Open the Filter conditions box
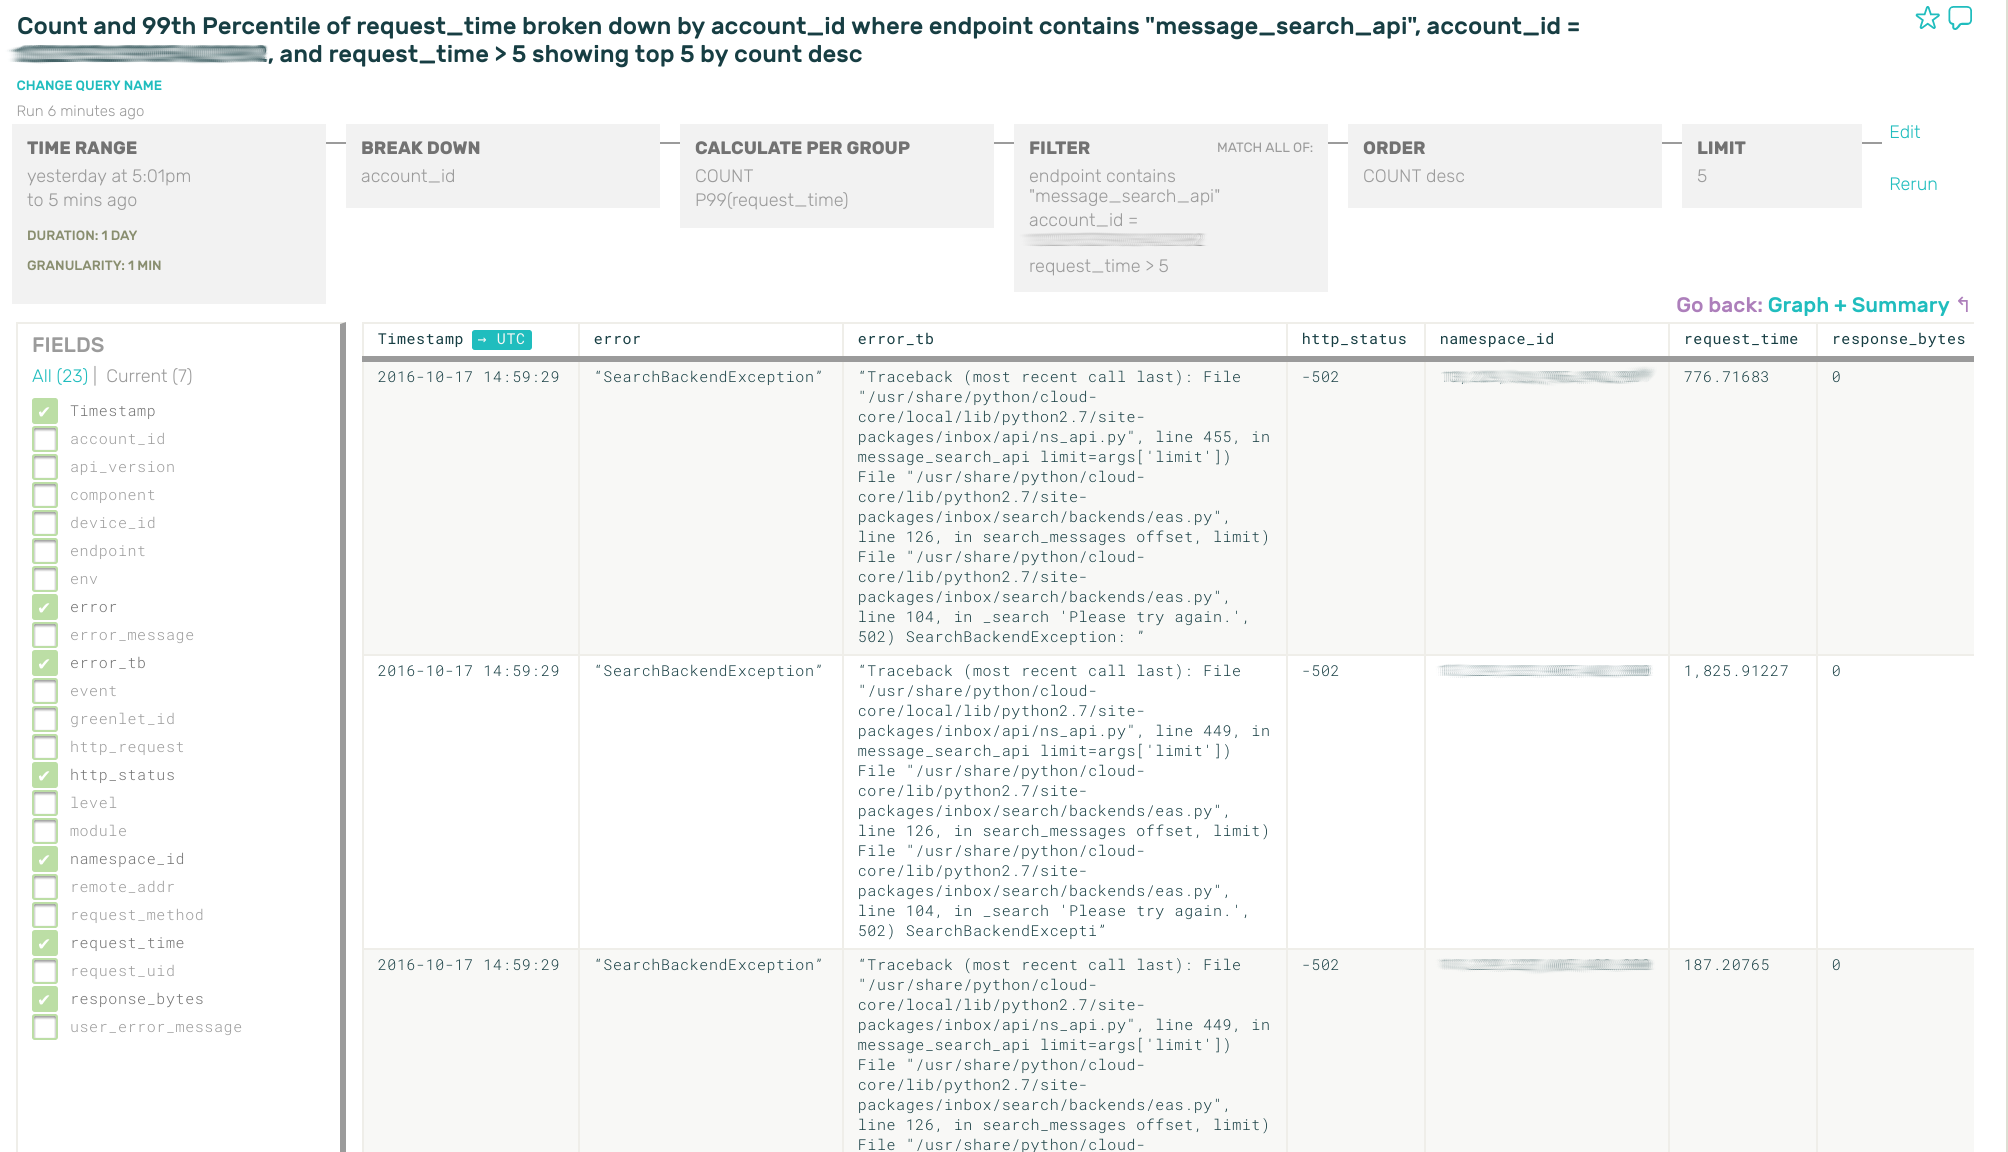The width and height of the screenshot is (2008, 1152). 1170,207
